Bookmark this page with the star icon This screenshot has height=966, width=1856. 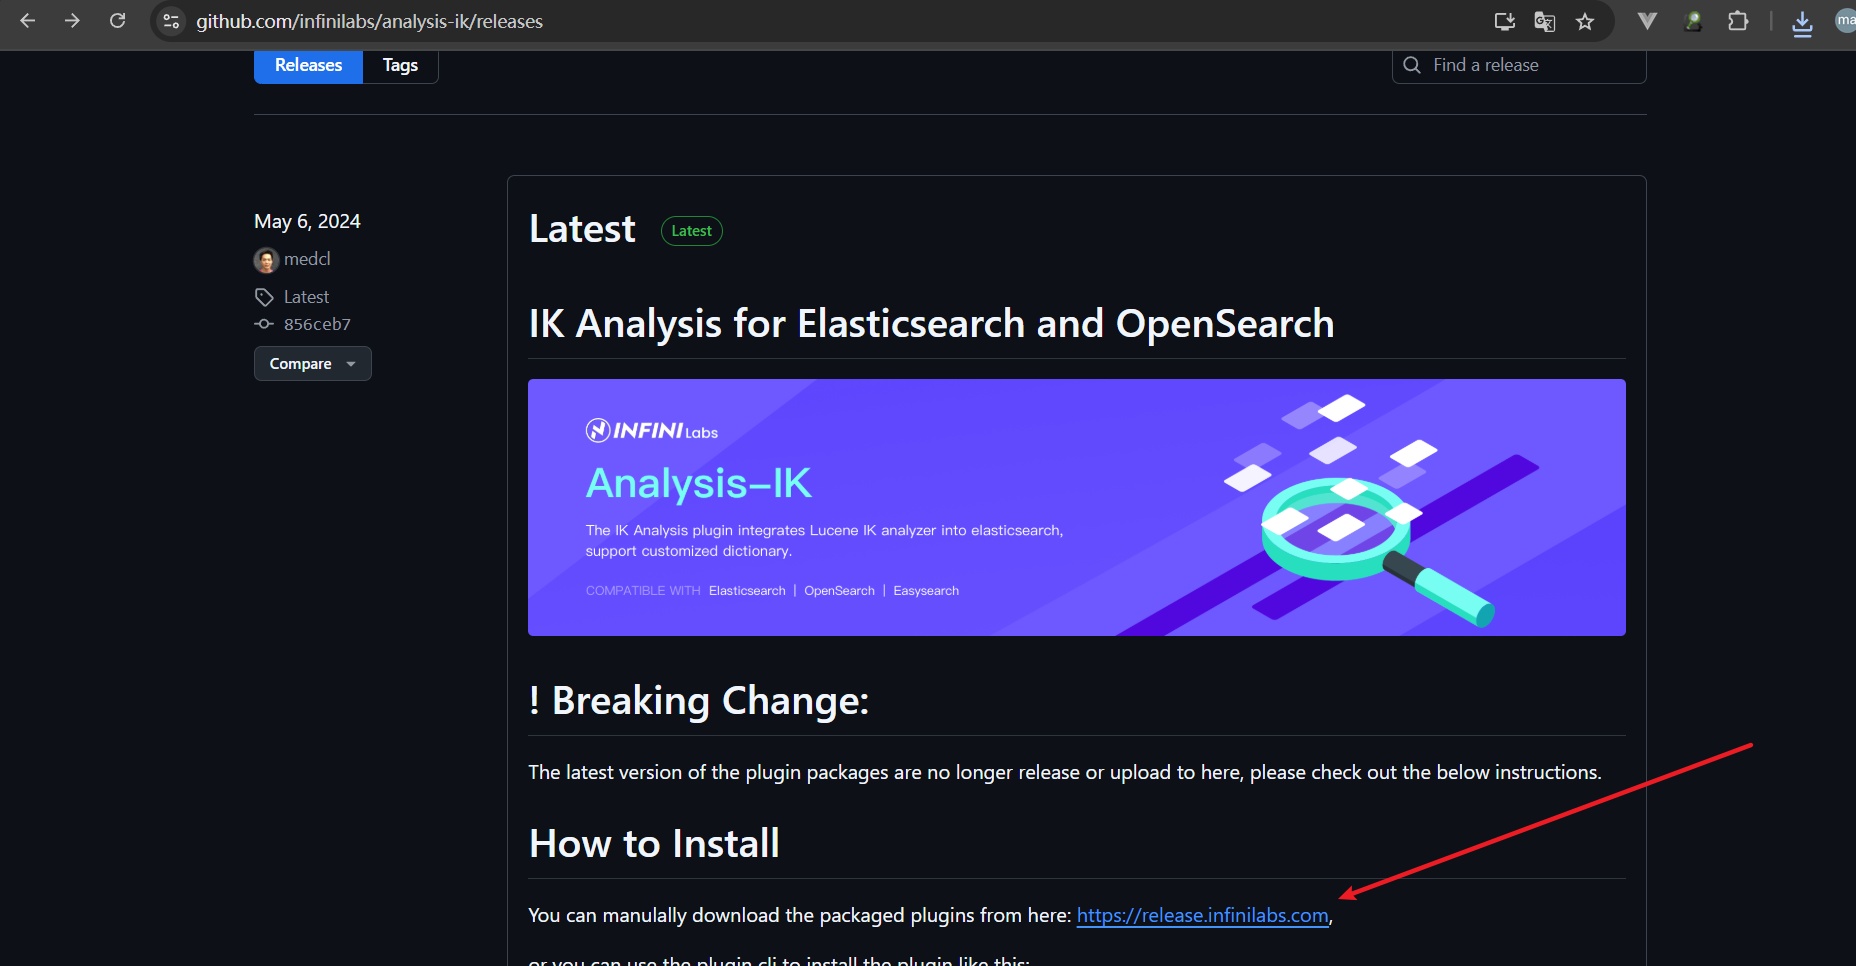[x=1585, y=21]
